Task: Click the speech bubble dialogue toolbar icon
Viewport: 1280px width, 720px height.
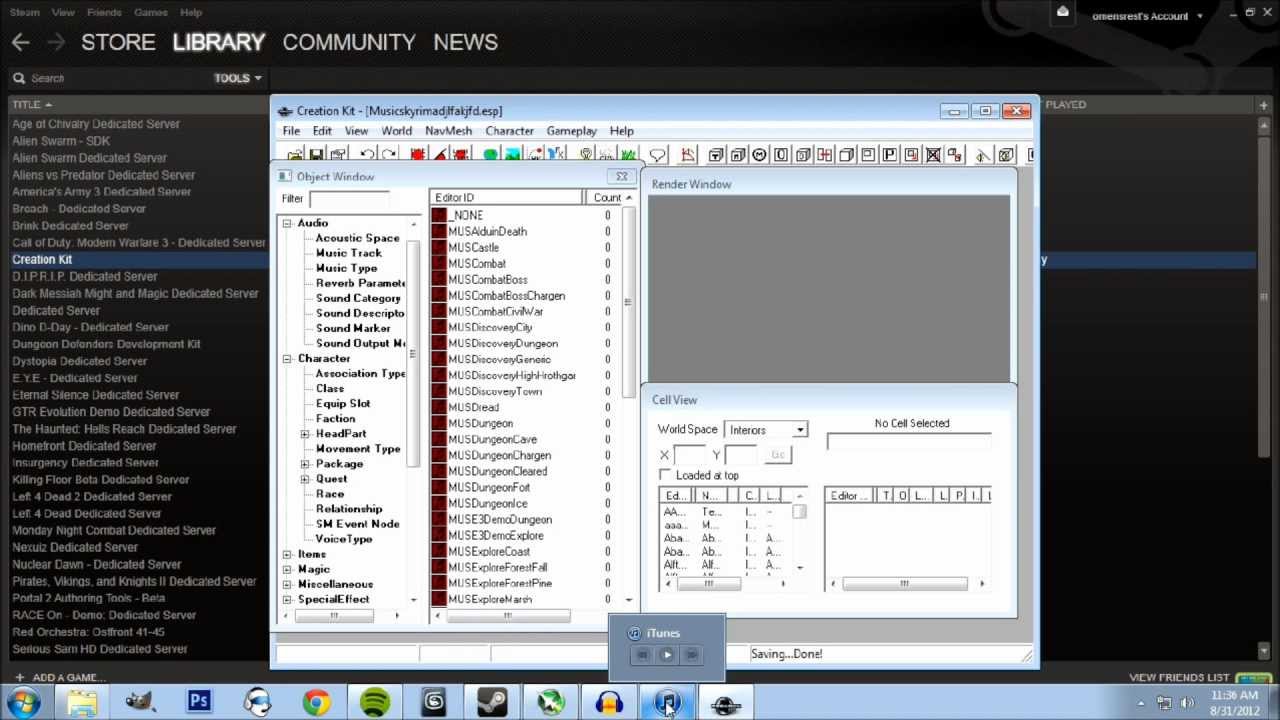Action: click(657, 155)
